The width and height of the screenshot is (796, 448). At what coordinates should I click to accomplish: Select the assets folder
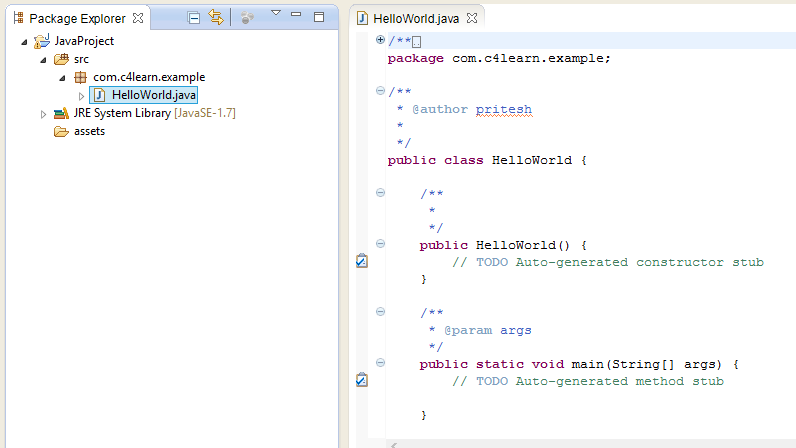[89, 131]
